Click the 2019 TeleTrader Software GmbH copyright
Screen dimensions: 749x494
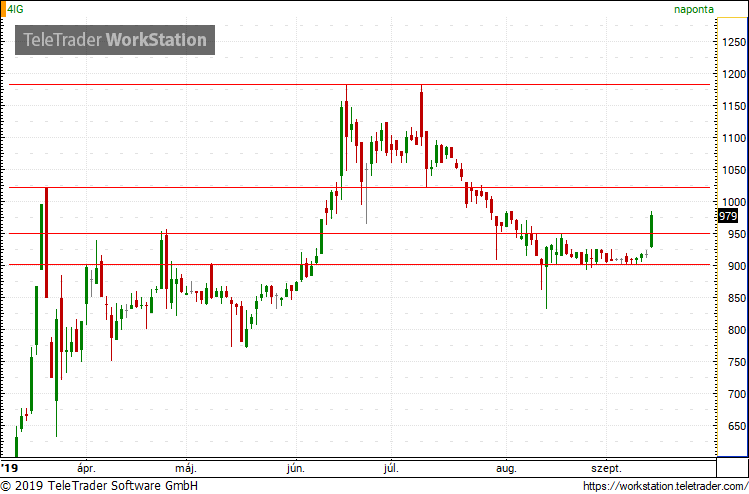99,486
